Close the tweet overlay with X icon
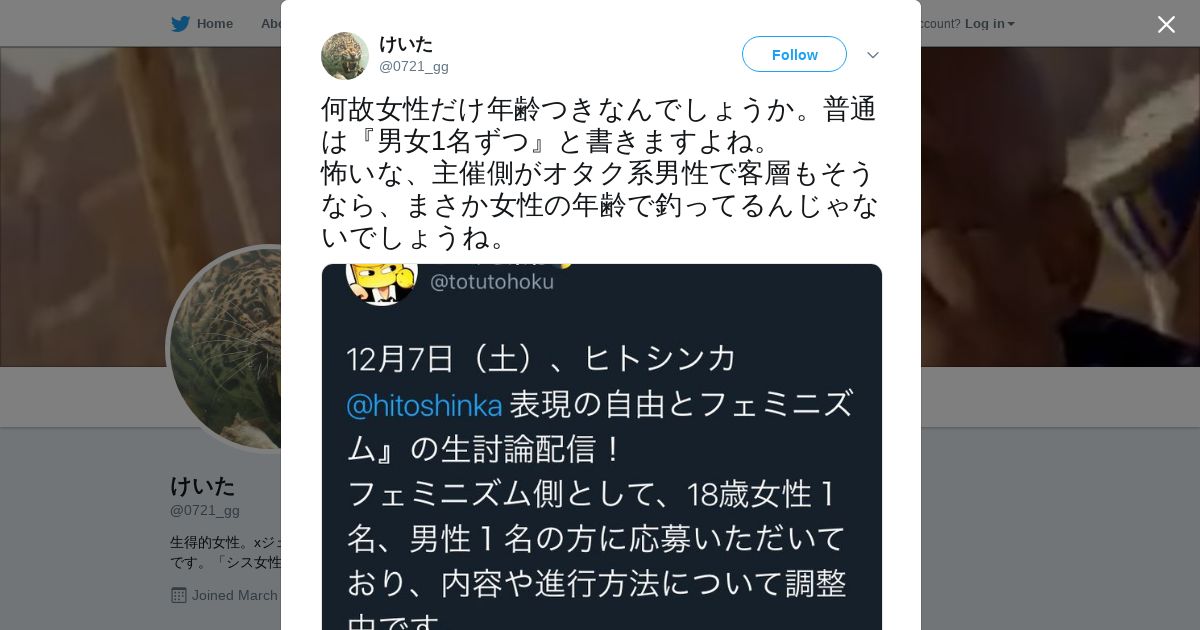This screenshot has width=1200, height=630. (x=1166, y=24)
